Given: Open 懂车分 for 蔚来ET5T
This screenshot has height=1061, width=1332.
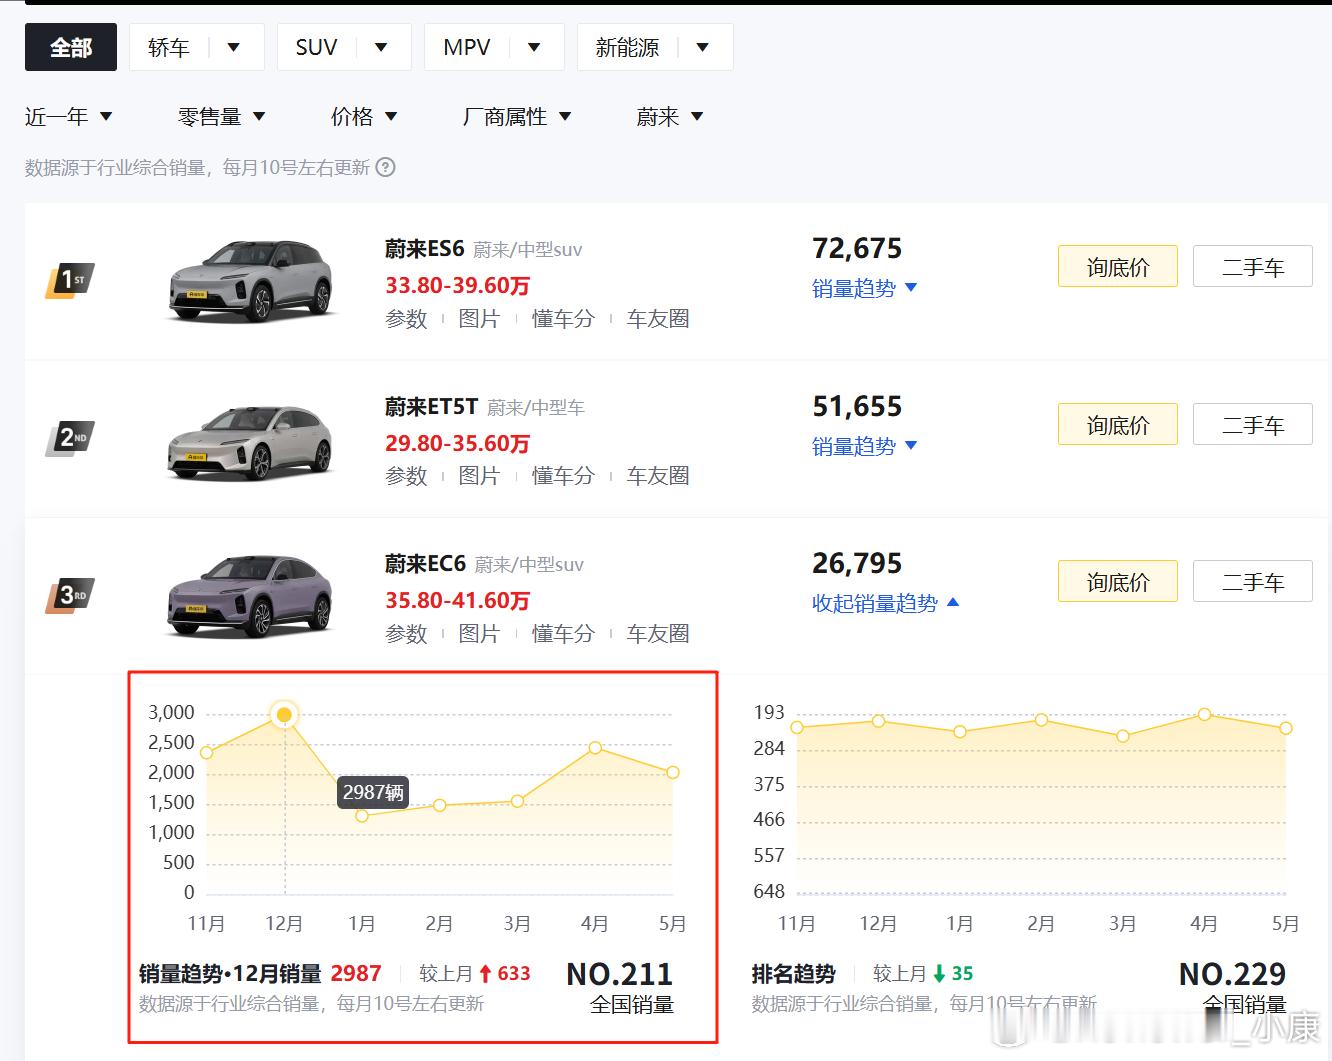Looking at the screenshot, I should 563,475.
